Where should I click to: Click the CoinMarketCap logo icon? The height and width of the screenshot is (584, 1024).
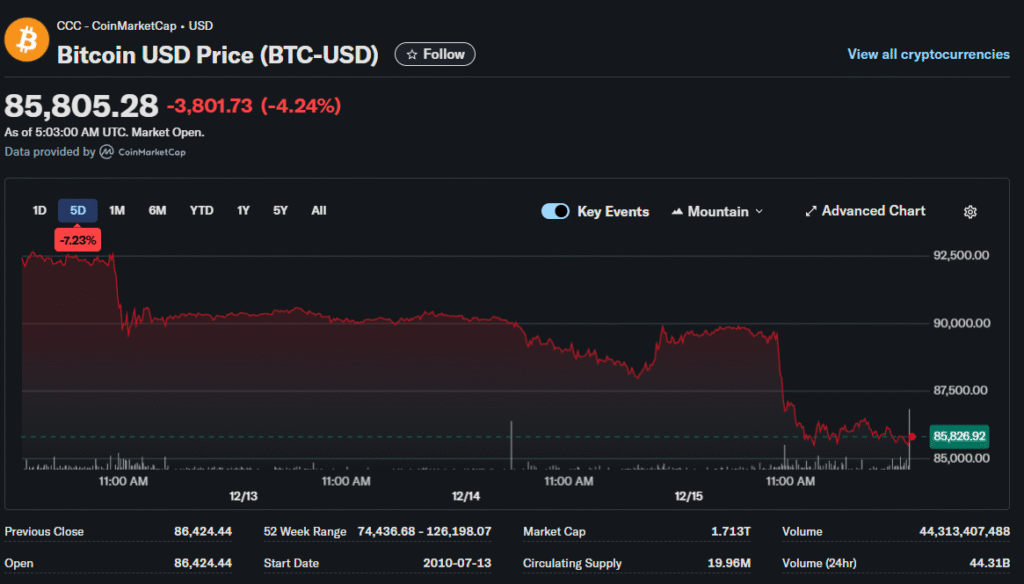tap(107, 152)
